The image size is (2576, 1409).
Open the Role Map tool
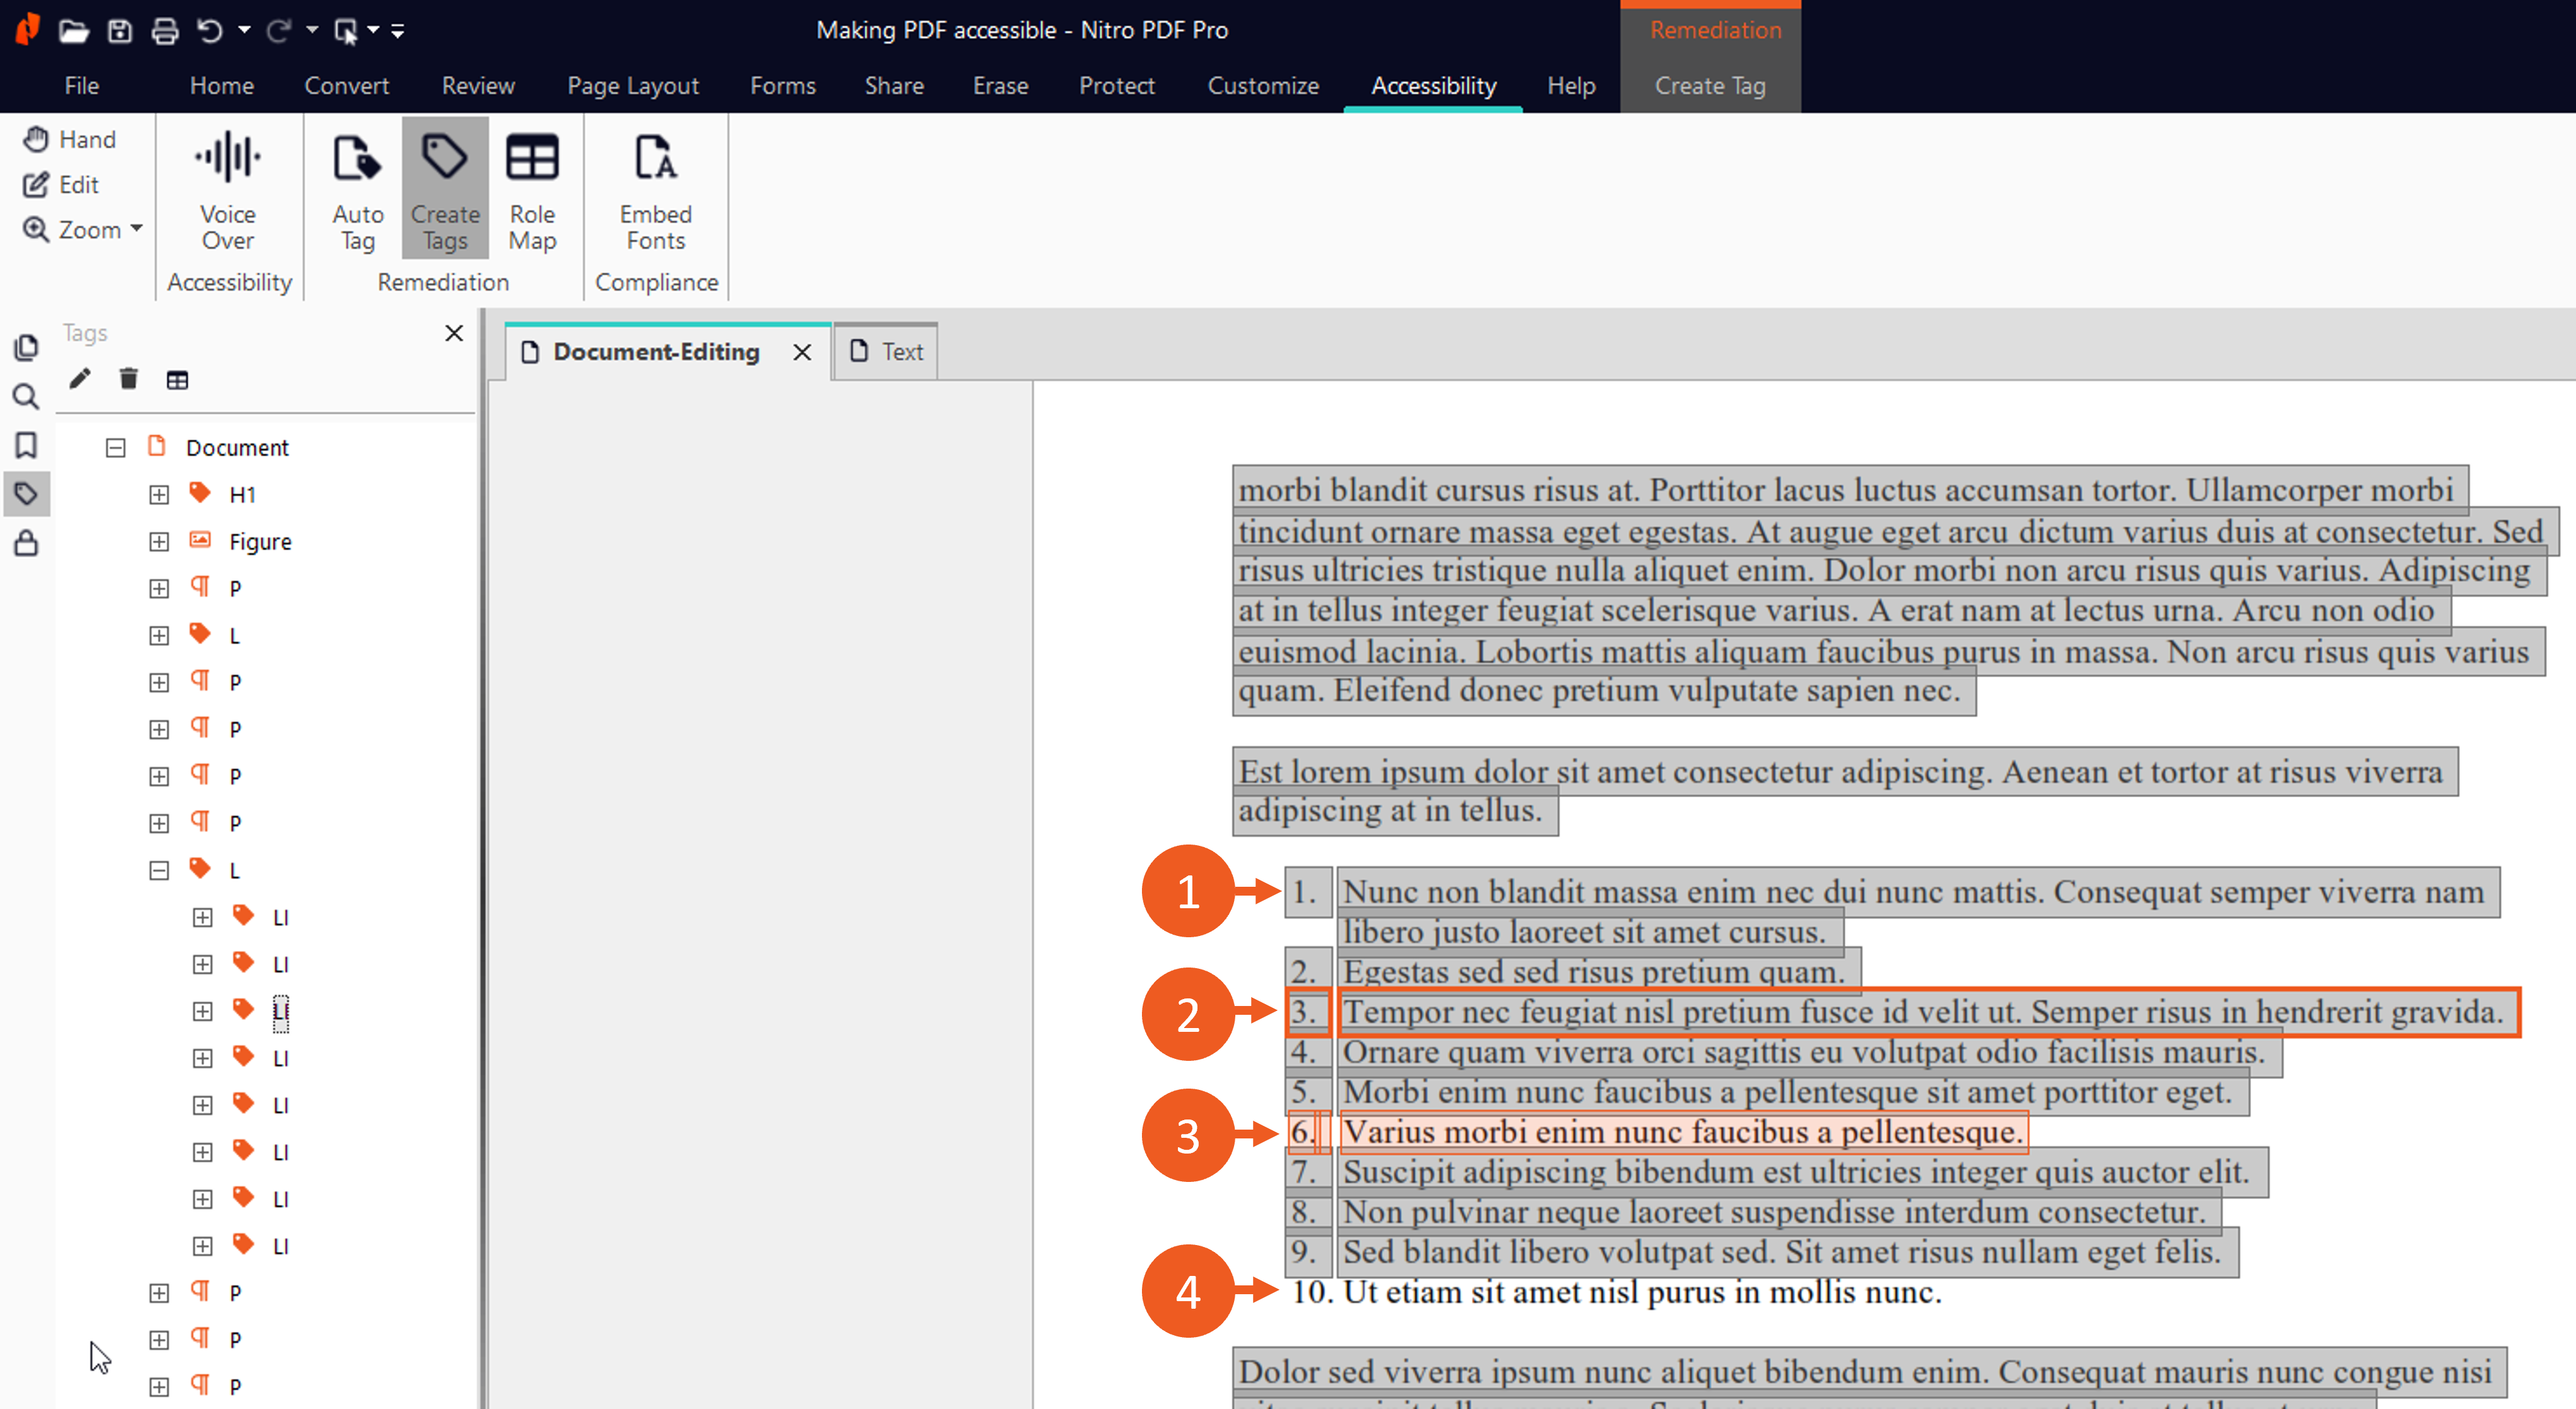click(x=531, y=191)
